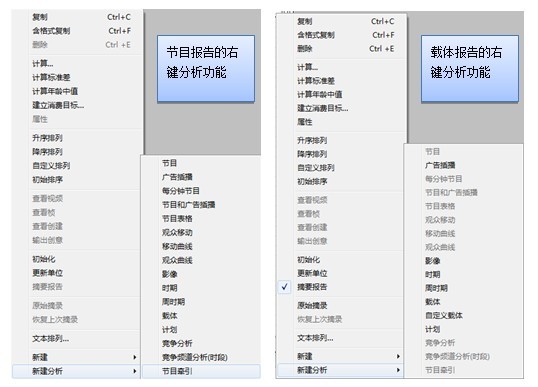This screenshot has height=387, width=538.
Task: Select 竞争分析 in 节目报告 submenu
Action: [177, 343]
